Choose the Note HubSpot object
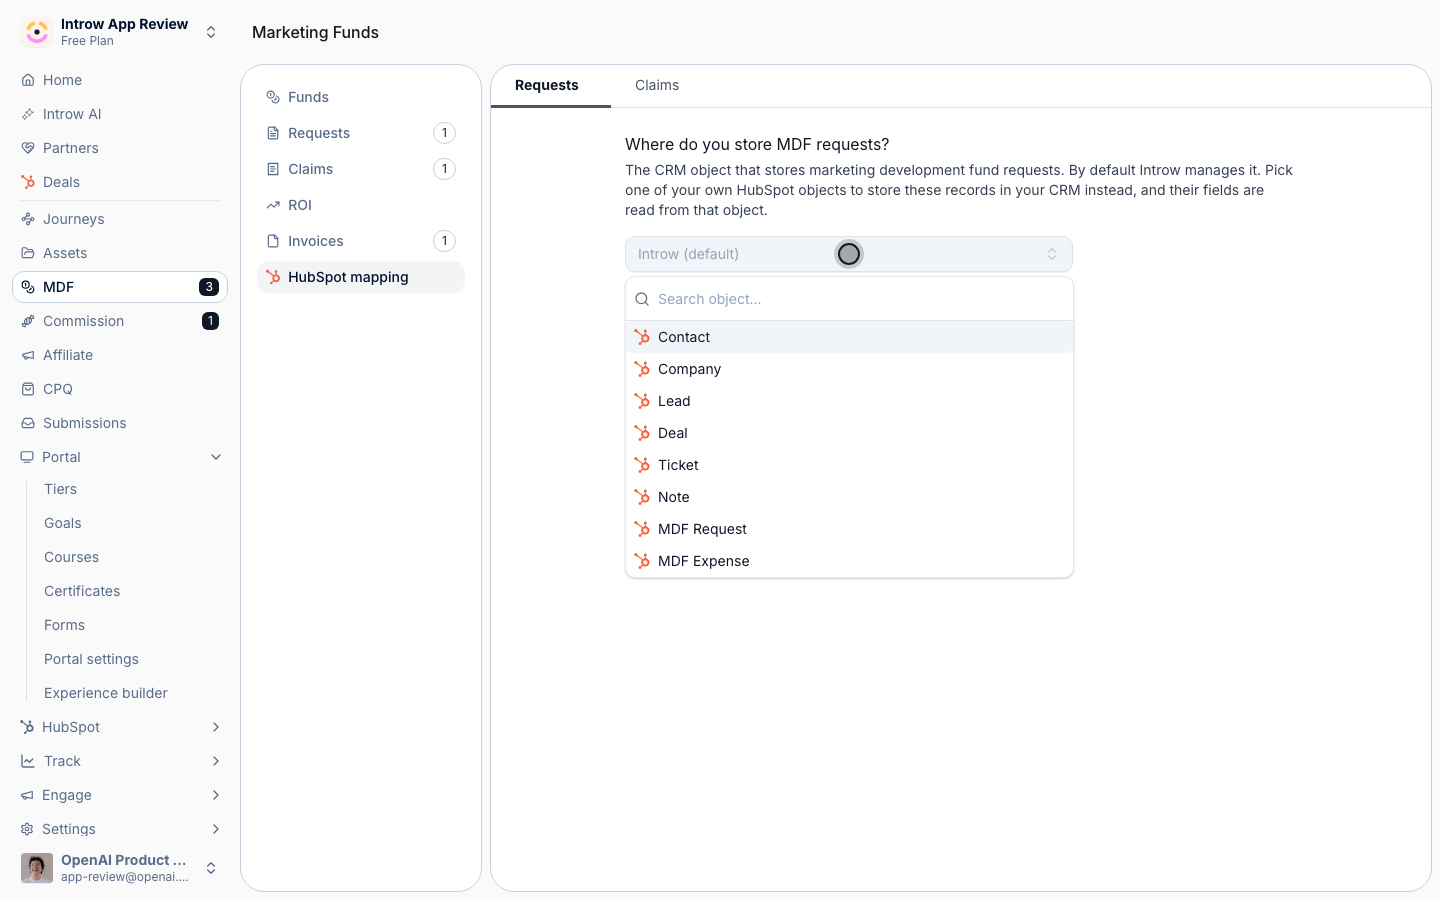Viewport: 1440px width, 900px height. coord(849,497)
